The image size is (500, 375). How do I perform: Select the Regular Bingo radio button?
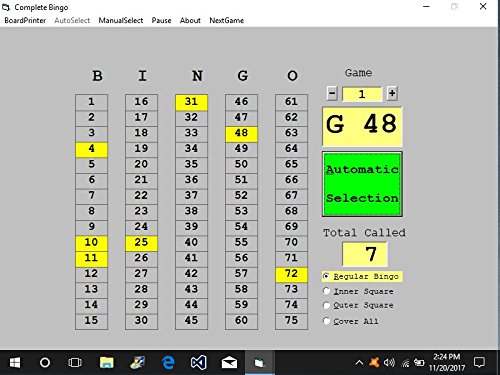coord(362,277)
